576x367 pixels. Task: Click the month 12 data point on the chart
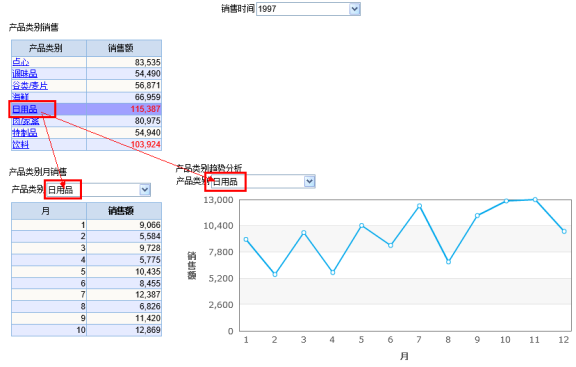click(564, 231)
